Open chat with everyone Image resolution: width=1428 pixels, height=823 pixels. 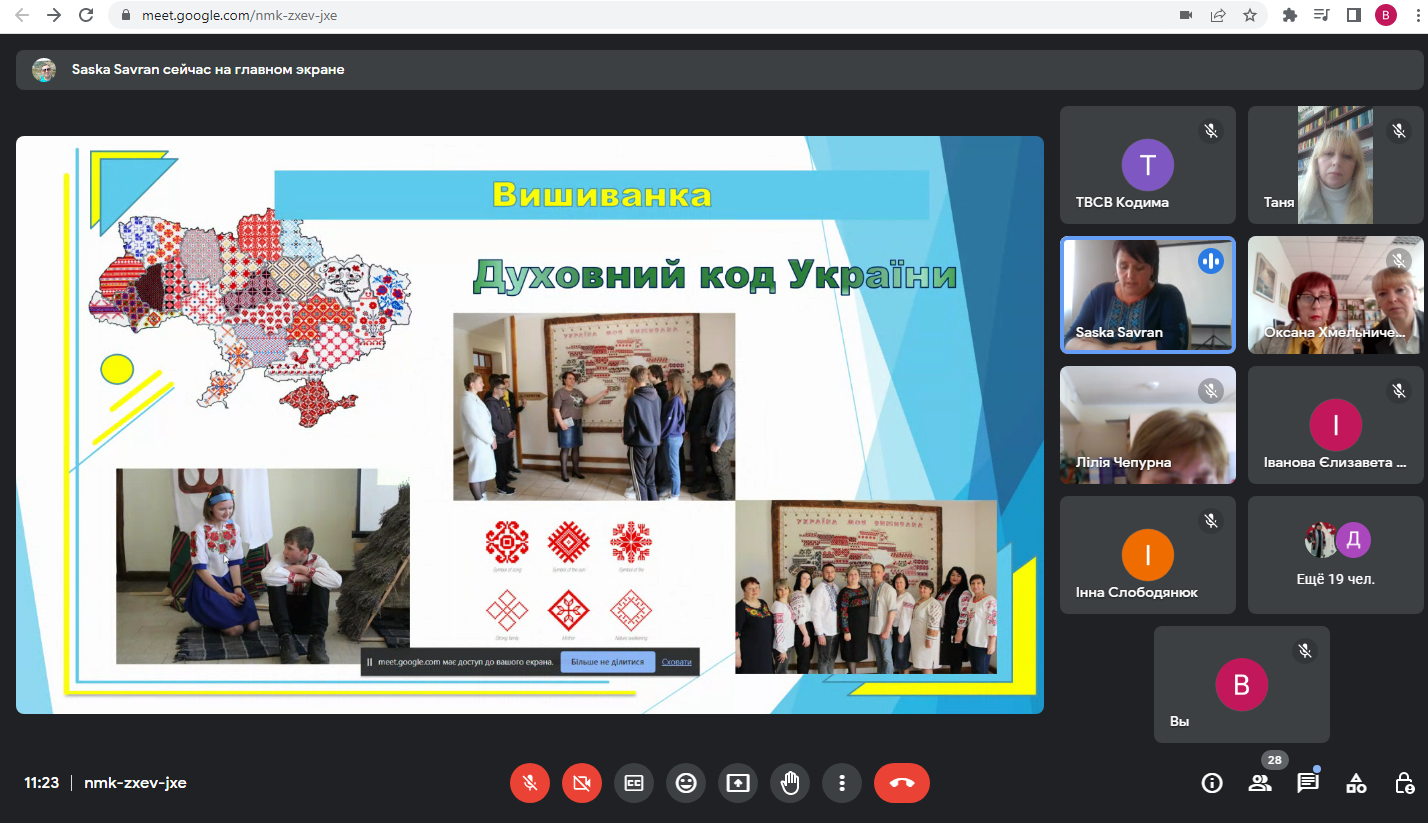click(x=1308, y=783)
